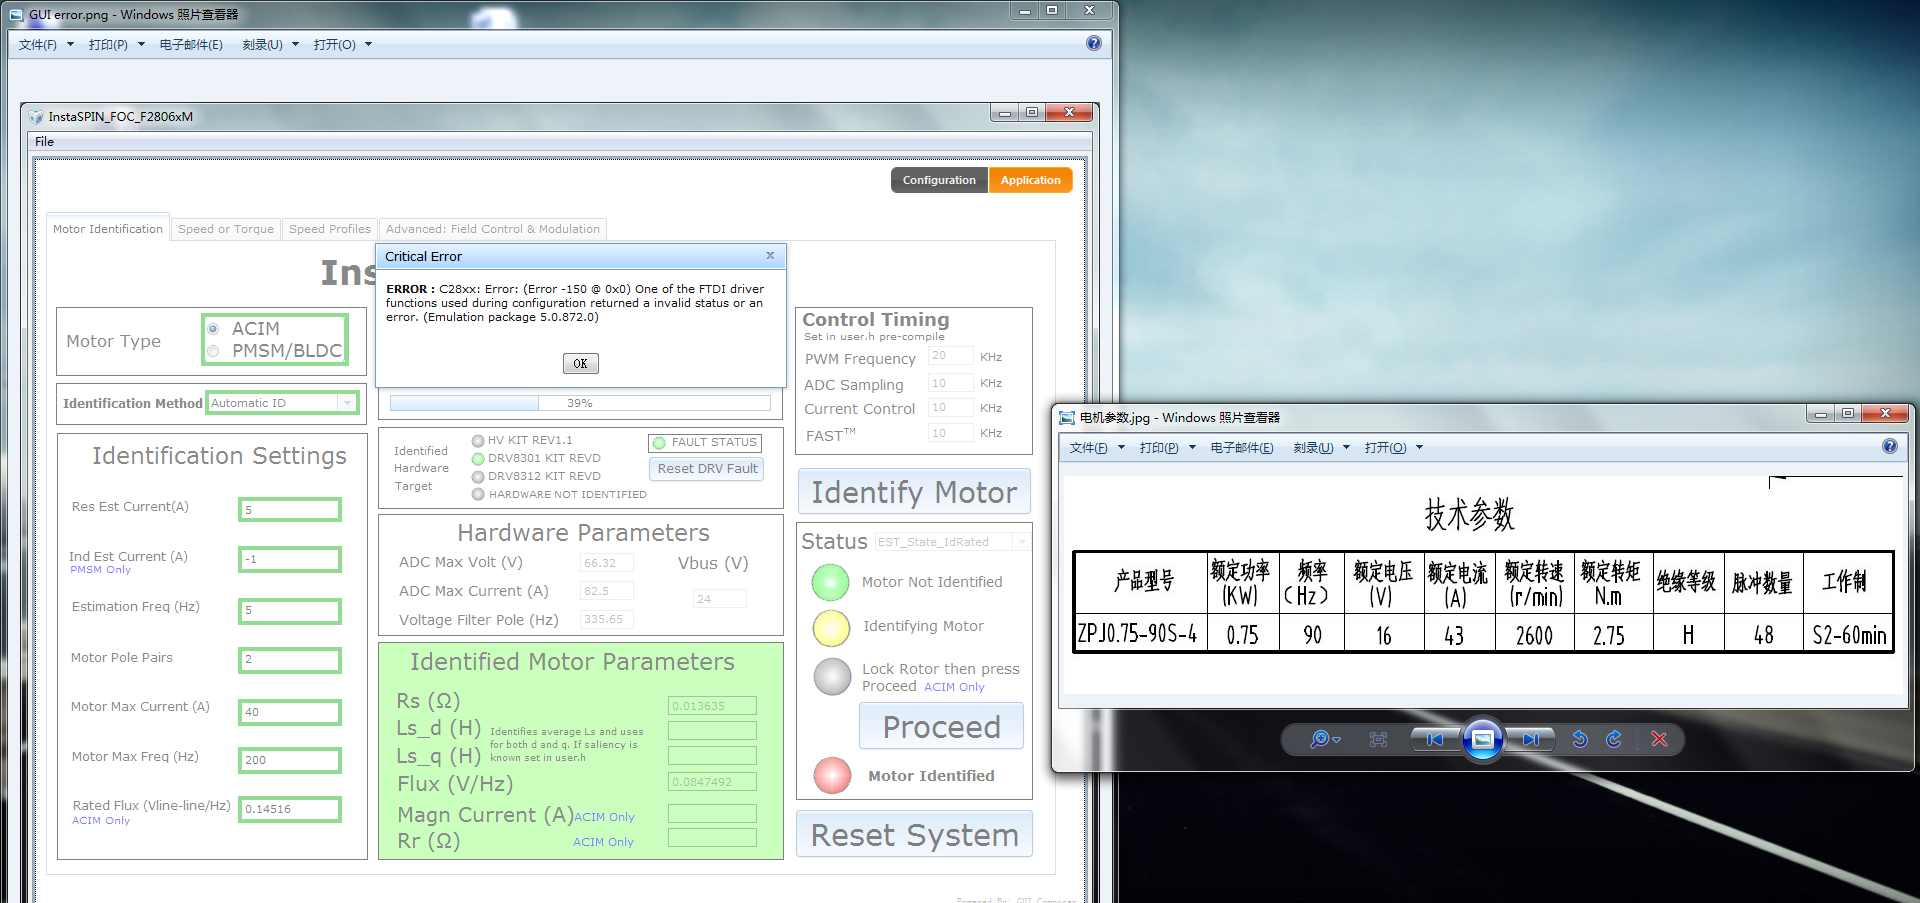Rotate the picture clockwise
The height and width of the screenshot is (903, 1920).
tap(1614, 739)
